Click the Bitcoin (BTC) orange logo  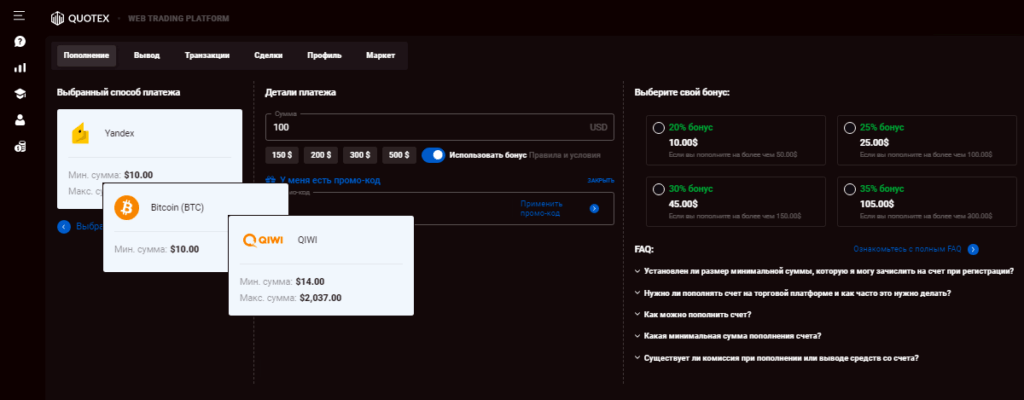pos(126,208)
